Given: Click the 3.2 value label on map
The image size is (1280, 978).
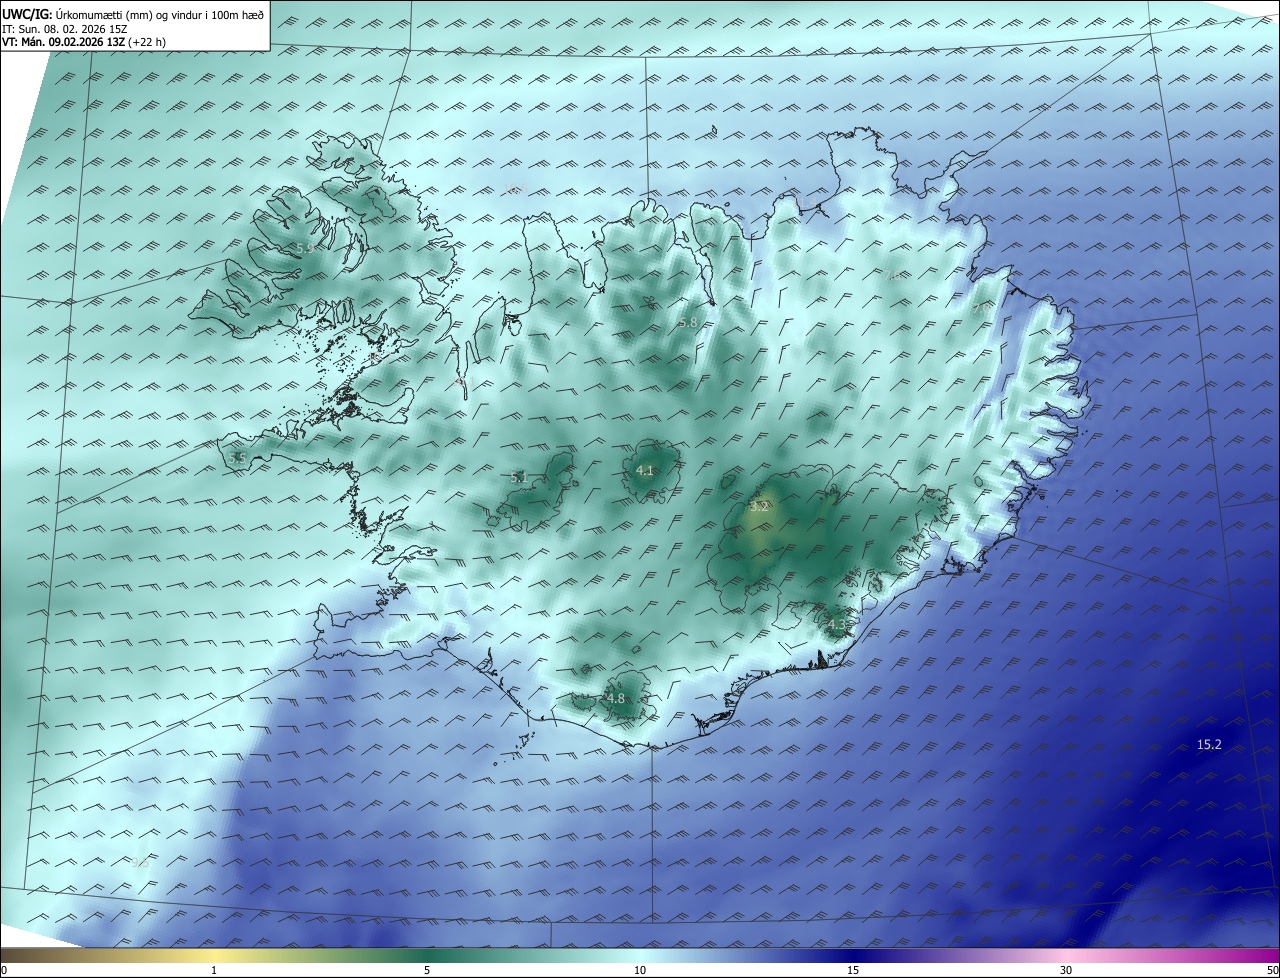Looking at the screenshot, I should pos(759,506).
